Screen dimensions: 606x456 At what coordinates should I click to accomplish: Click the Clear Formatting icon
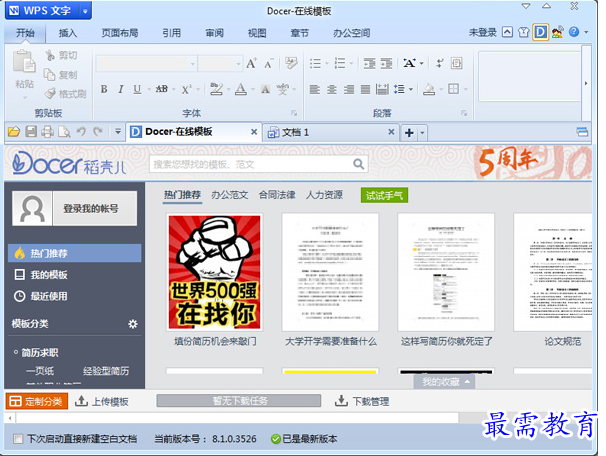(x=291, y=63)
